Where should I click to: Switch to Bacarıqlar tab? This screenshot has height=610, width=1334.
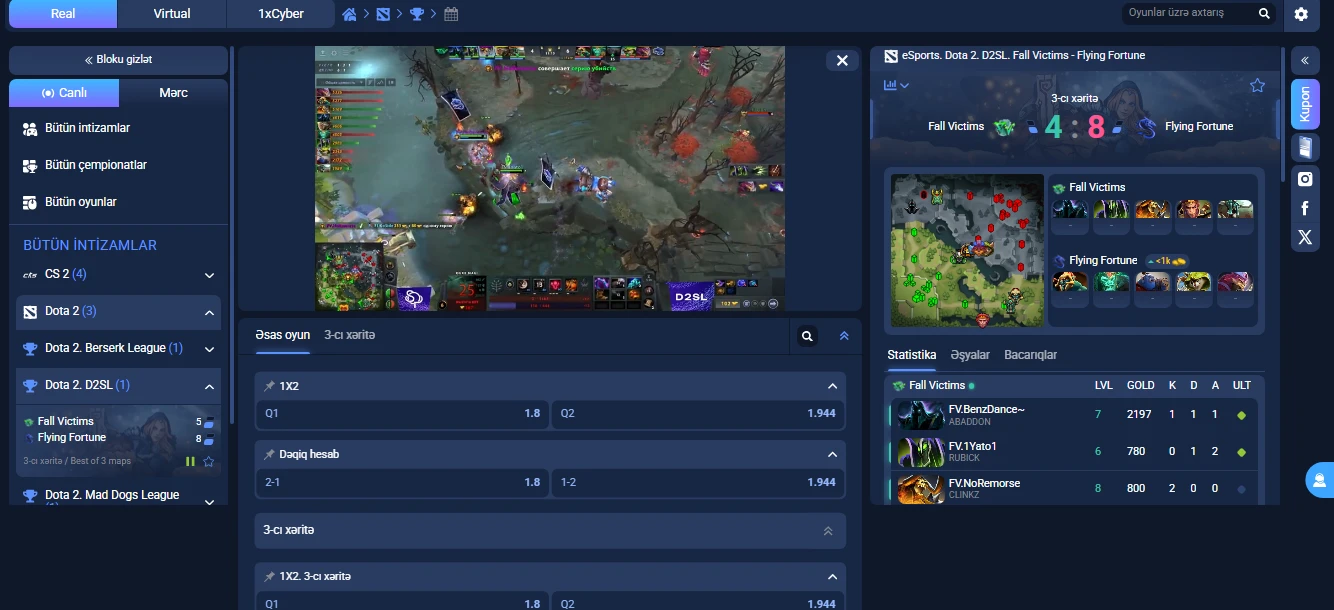coord(1030,355)
